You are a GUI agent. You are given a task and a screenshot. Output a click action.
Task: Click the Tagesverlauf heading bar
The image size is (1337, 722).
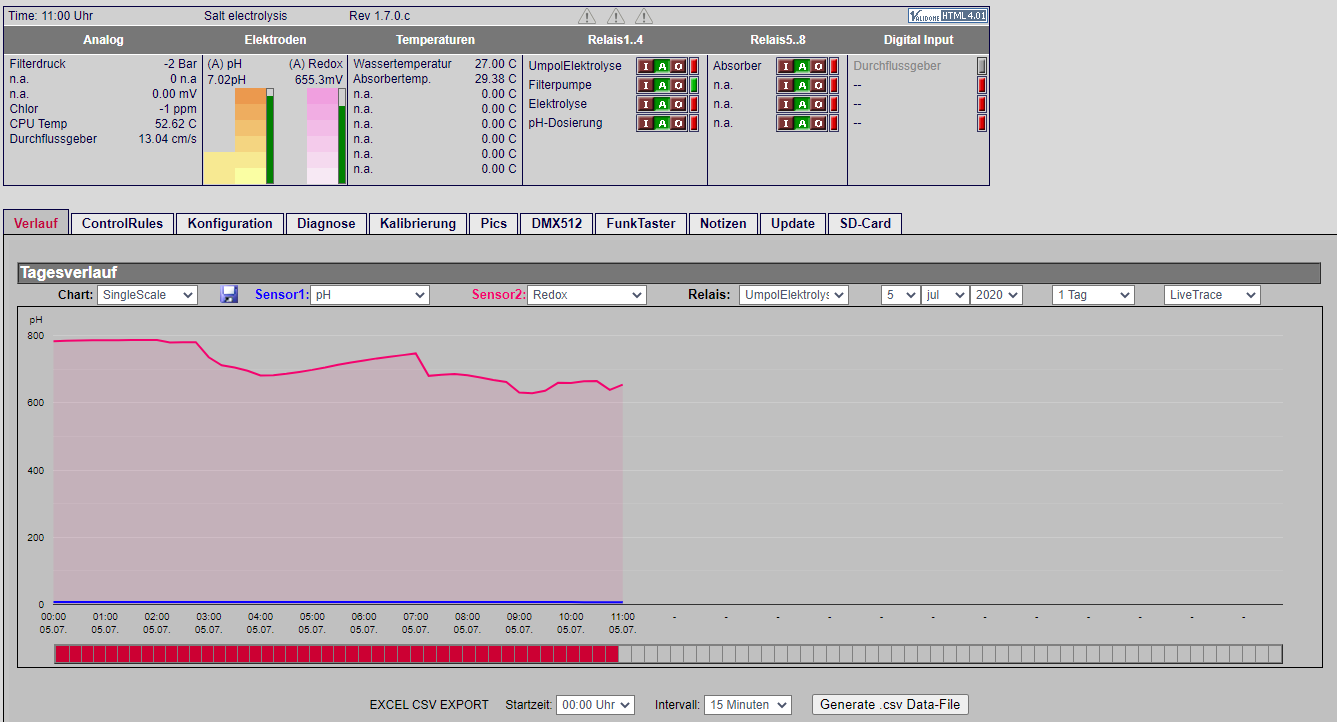pyautogui.click(x=669, y=273)
